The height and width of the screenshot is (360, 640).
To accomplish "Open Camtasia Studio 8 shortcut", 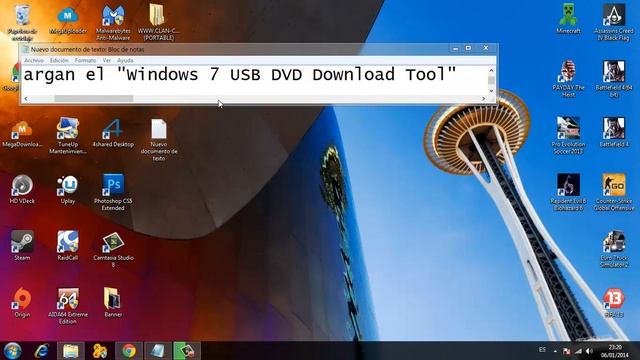I will [113, 249].
